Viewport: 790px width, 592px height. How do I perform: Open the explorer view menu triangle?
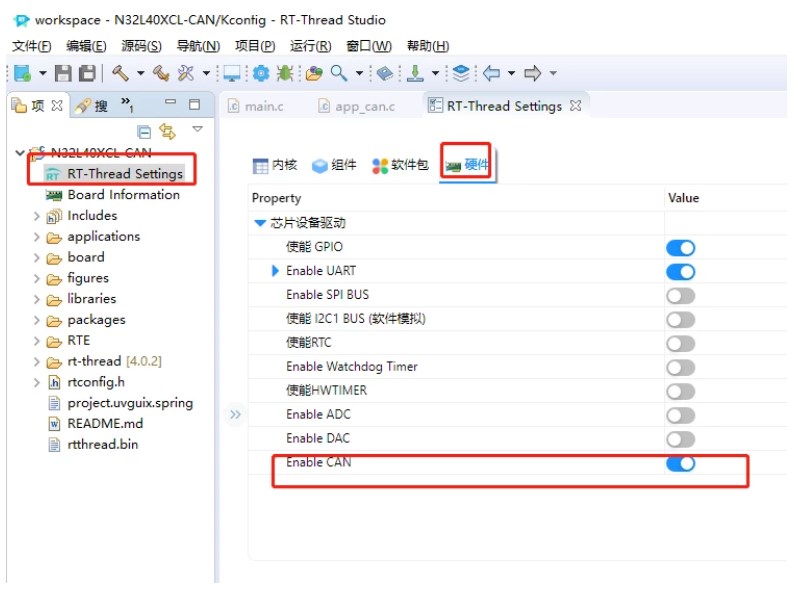pyautogui.click(x=198, y=129)
